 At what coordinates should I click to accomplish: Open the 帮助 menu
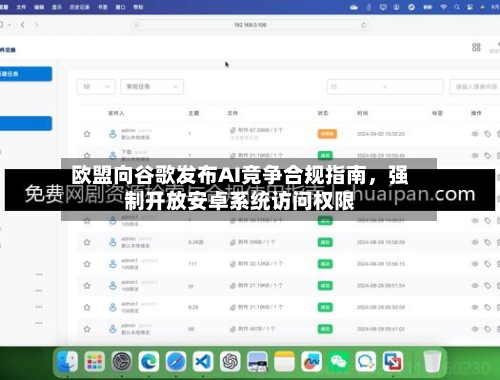[x=138, y=7]
